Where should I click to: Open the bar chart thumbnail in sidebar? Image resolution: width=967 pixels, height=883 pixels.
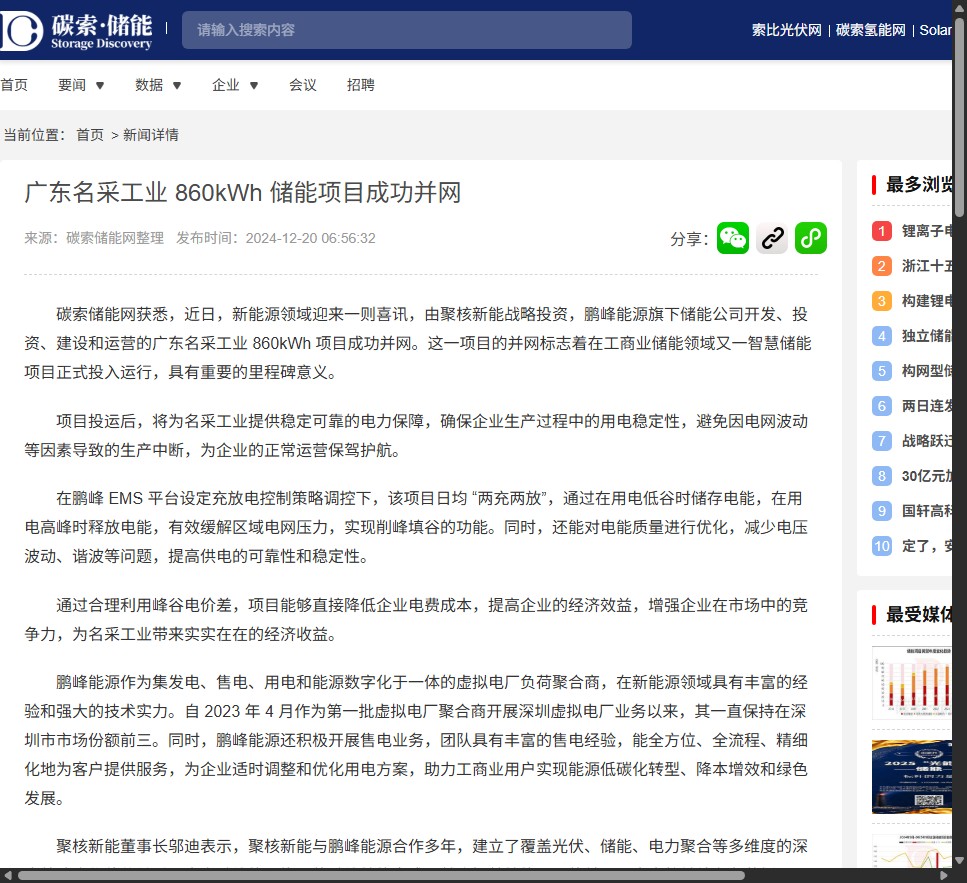(x=912, y=682)
